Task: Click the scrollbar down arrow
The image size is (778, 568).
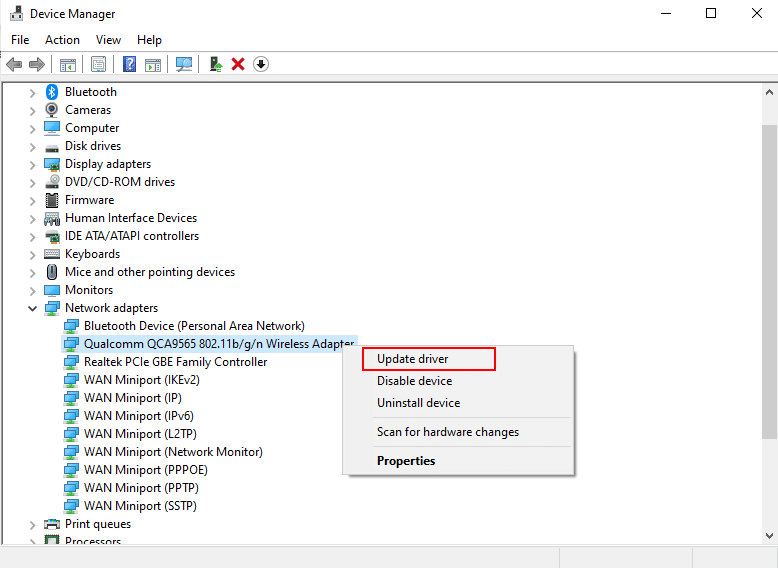Action: [769, 536]
